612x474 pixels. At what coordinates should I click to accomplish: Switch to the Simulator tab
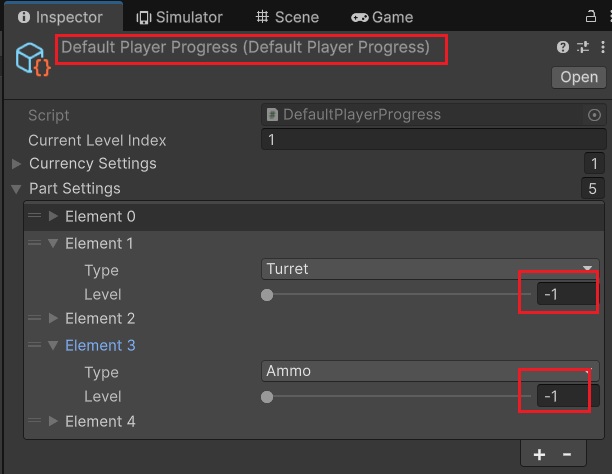(179, 17)
